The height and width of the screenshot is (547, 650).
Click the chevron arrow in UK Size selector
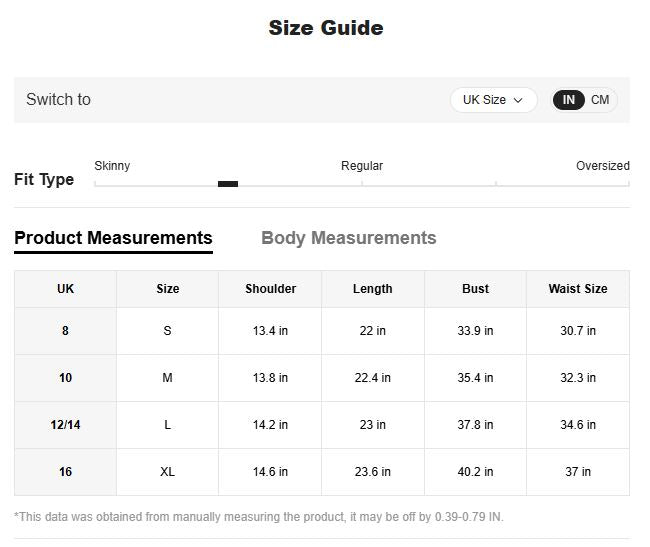tap(518, 101)
